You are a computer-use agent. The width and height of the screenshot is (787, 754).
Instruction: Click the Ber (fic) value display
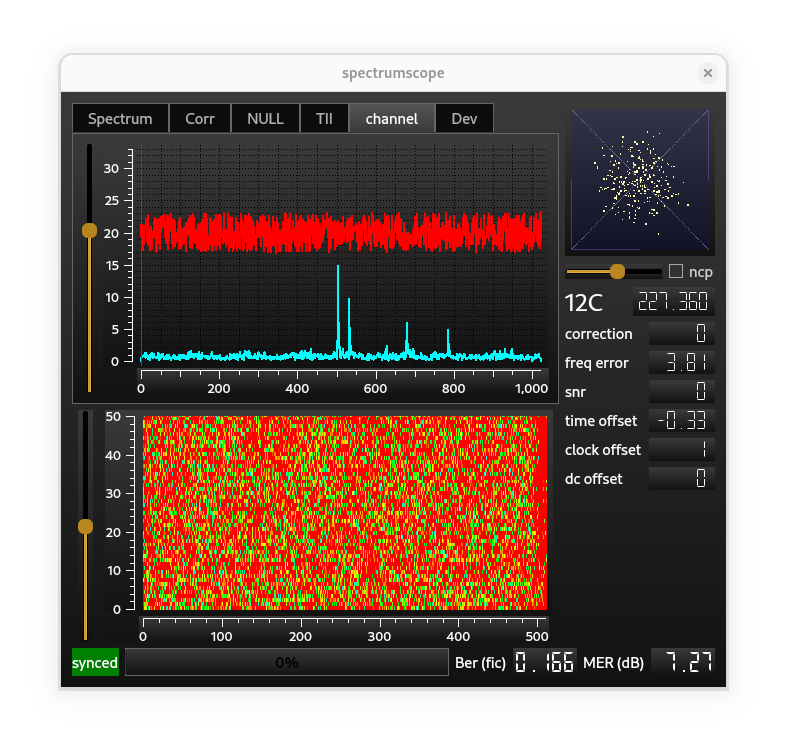545,662
